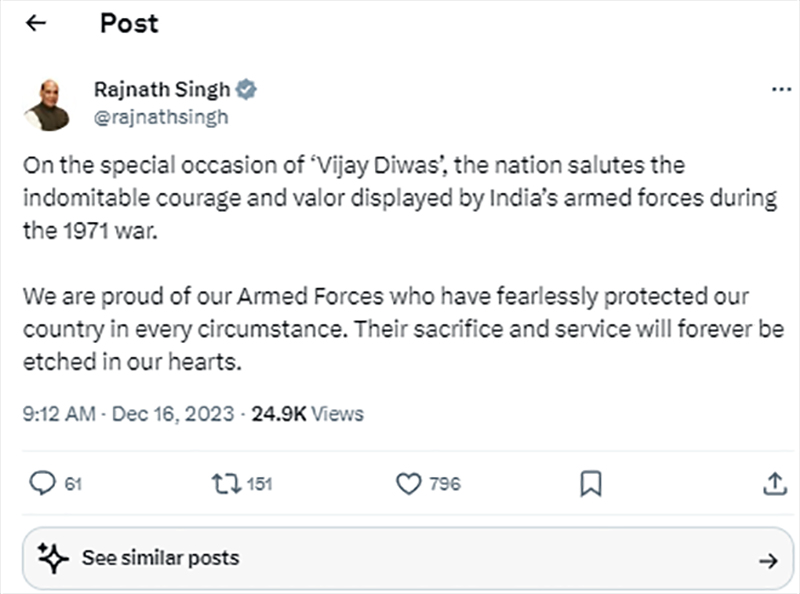This screenshot has height=594, width=800.
Task: Open the share icon menu
Action: pos(774,484)
